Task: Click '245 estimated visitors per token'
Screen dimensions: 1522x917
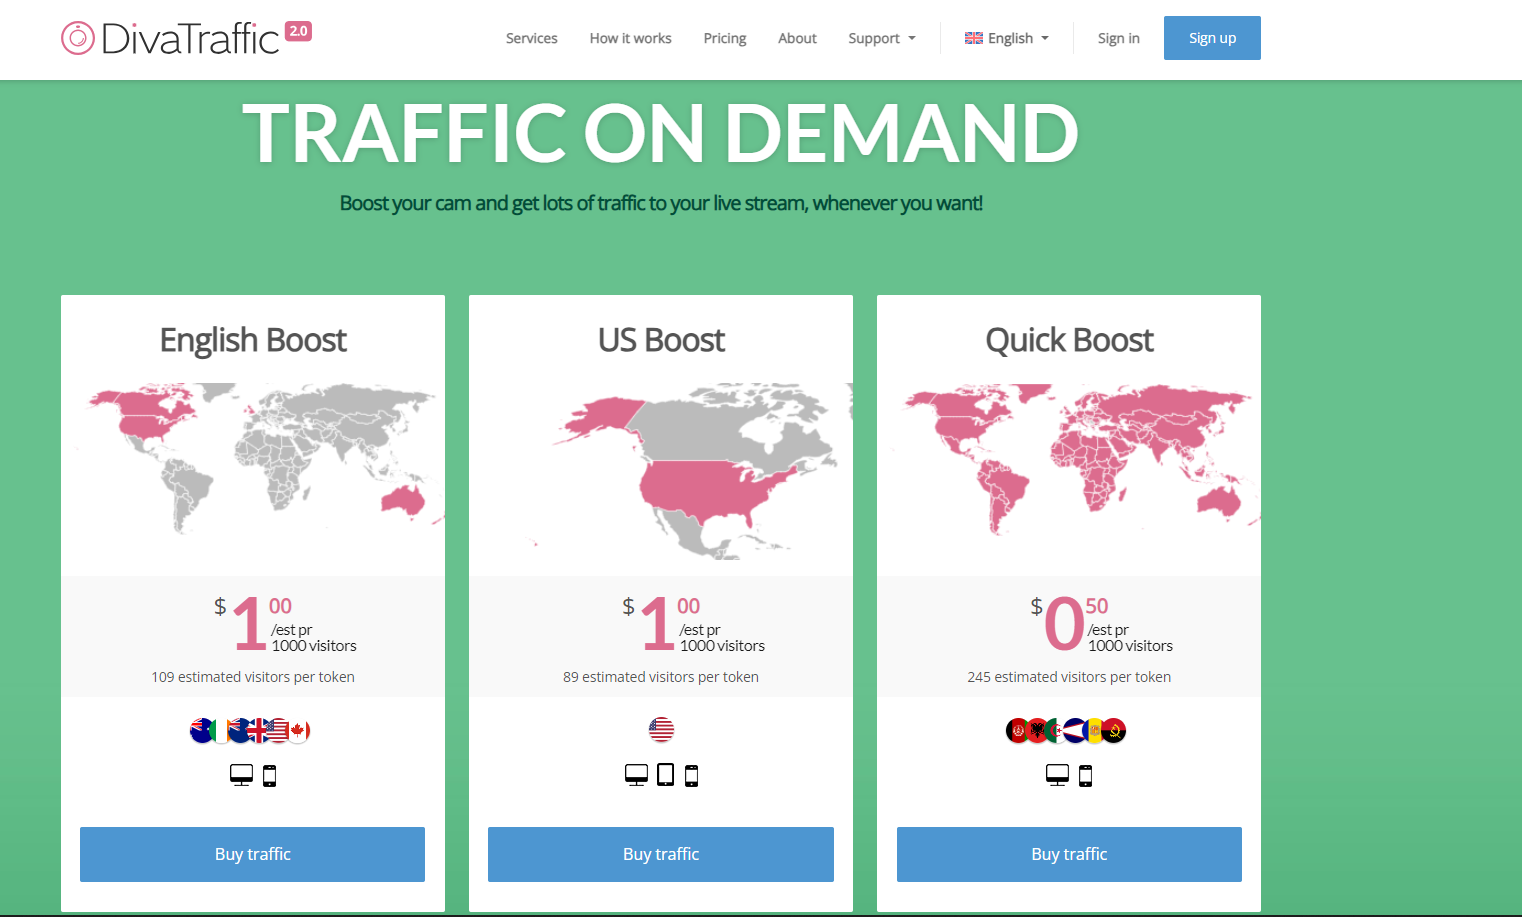Action: pyautogui.click(x=1069, y=677)
